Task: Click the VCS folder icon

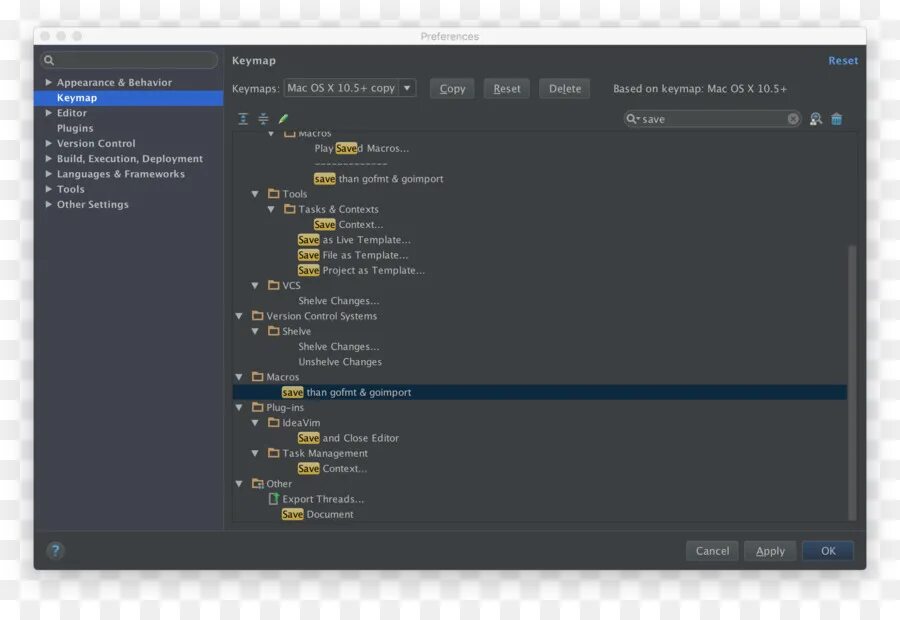Action: coord(274,285)
